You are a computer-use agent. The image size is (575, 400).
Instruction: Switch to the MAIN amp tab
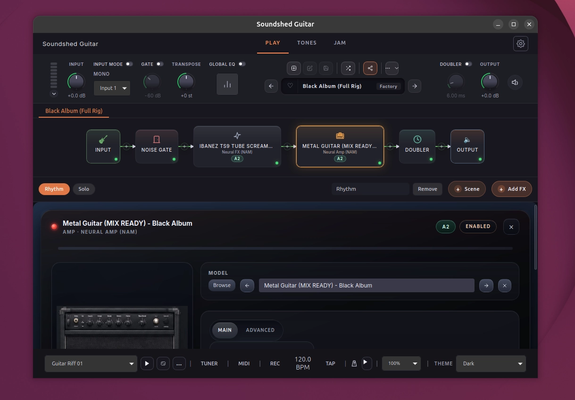click(x=225, y=330)
